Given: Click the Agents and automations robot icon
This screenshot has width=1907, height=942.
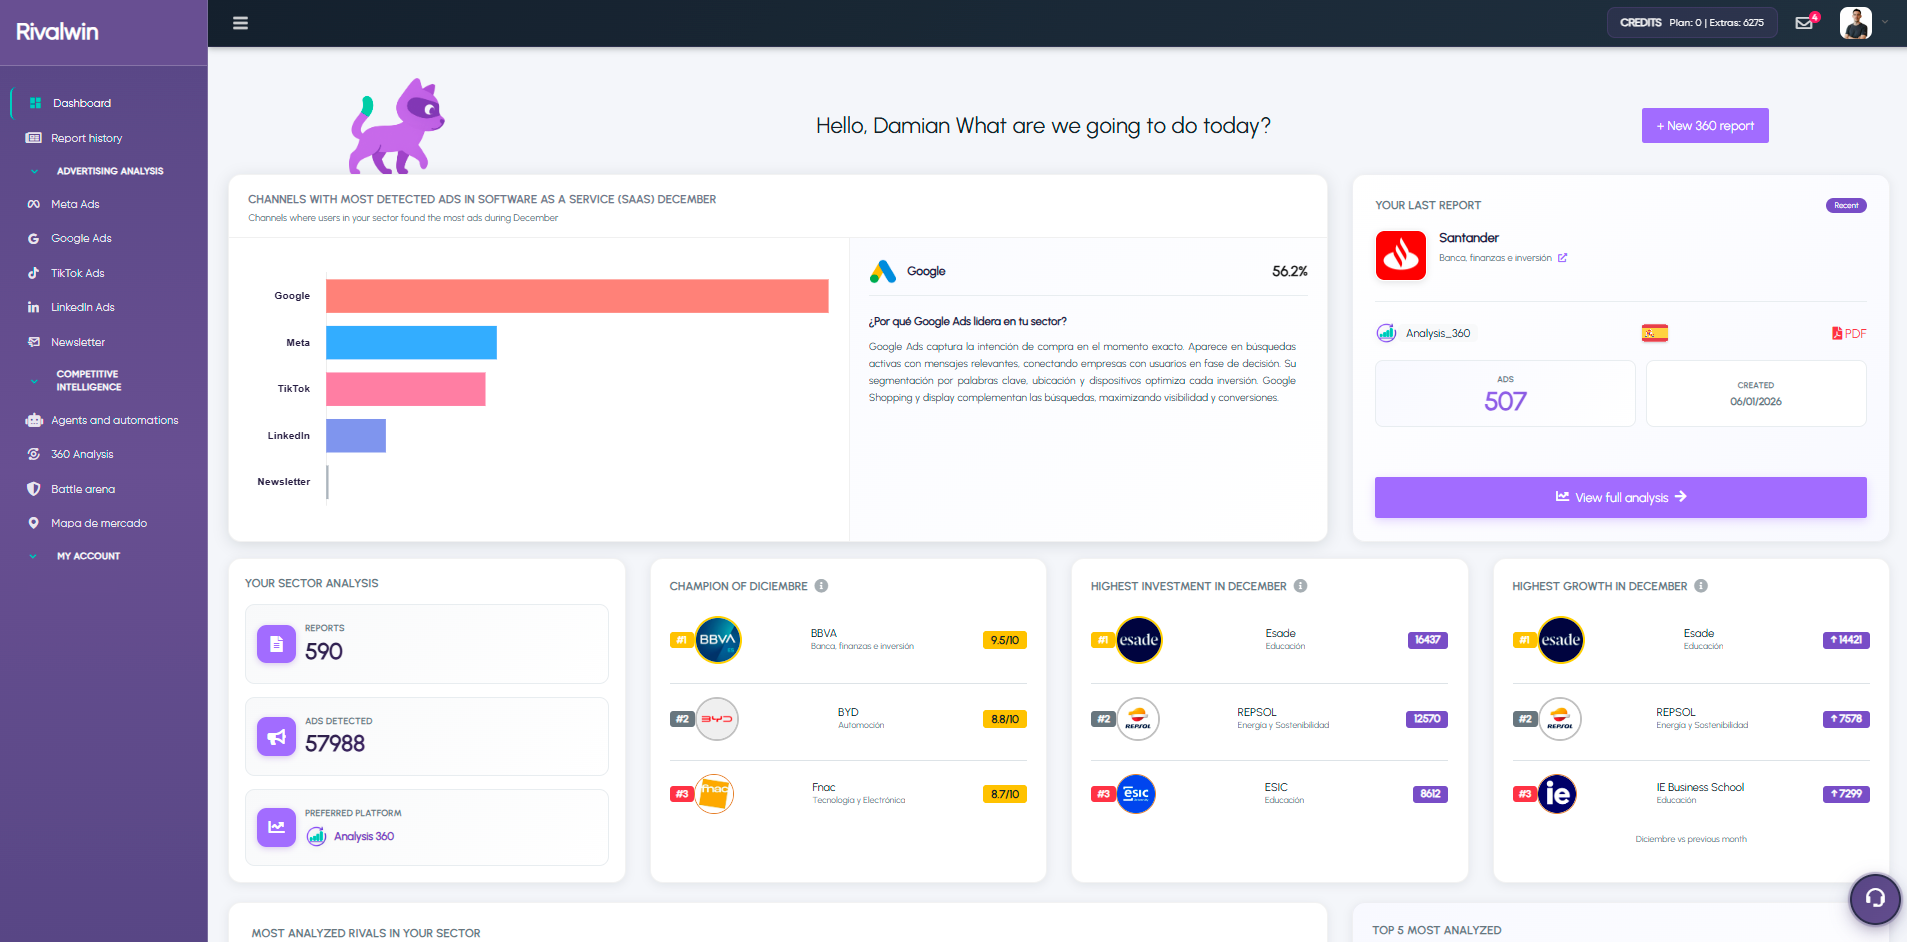Looking at the screenshot, I should [34, 420].
